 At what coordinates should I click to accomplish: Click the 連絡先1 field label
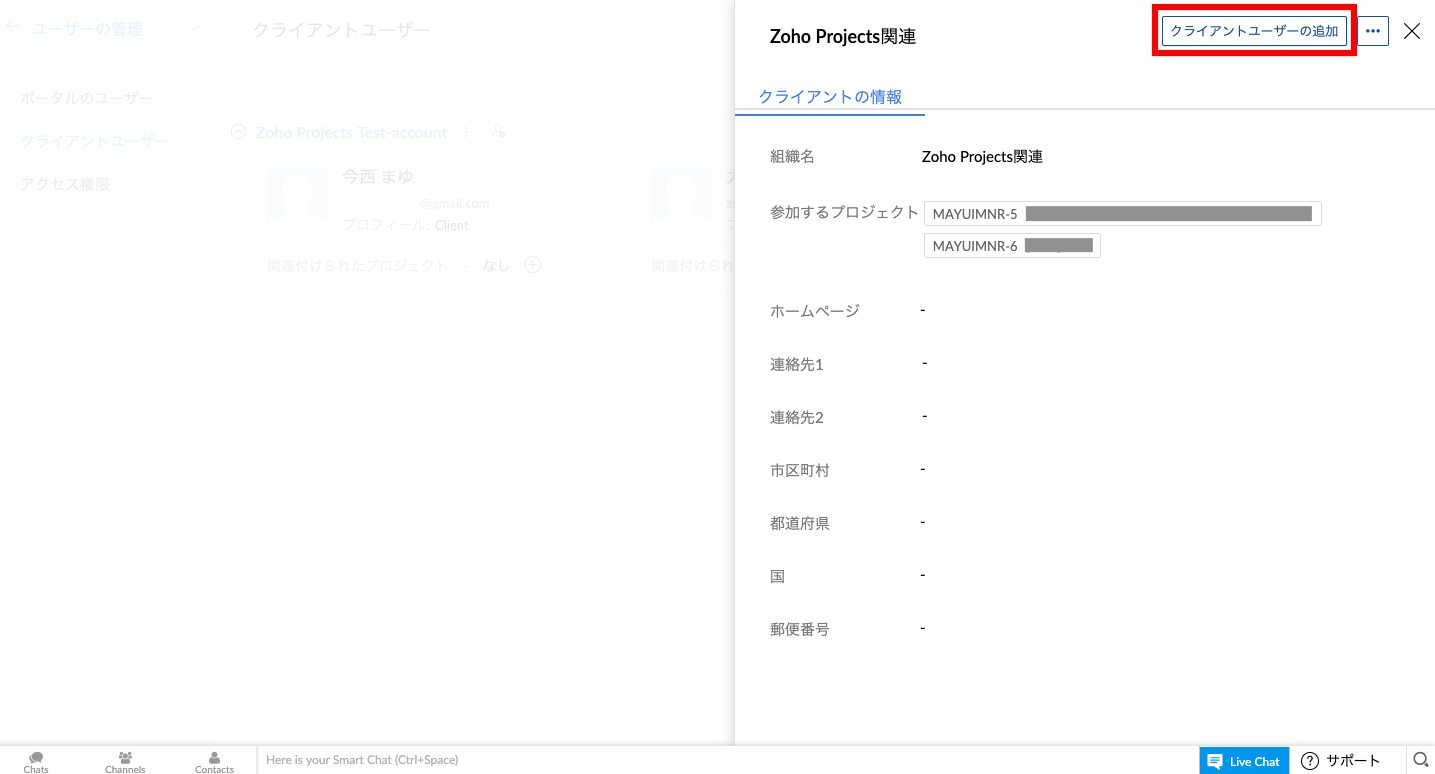[796, 365]
